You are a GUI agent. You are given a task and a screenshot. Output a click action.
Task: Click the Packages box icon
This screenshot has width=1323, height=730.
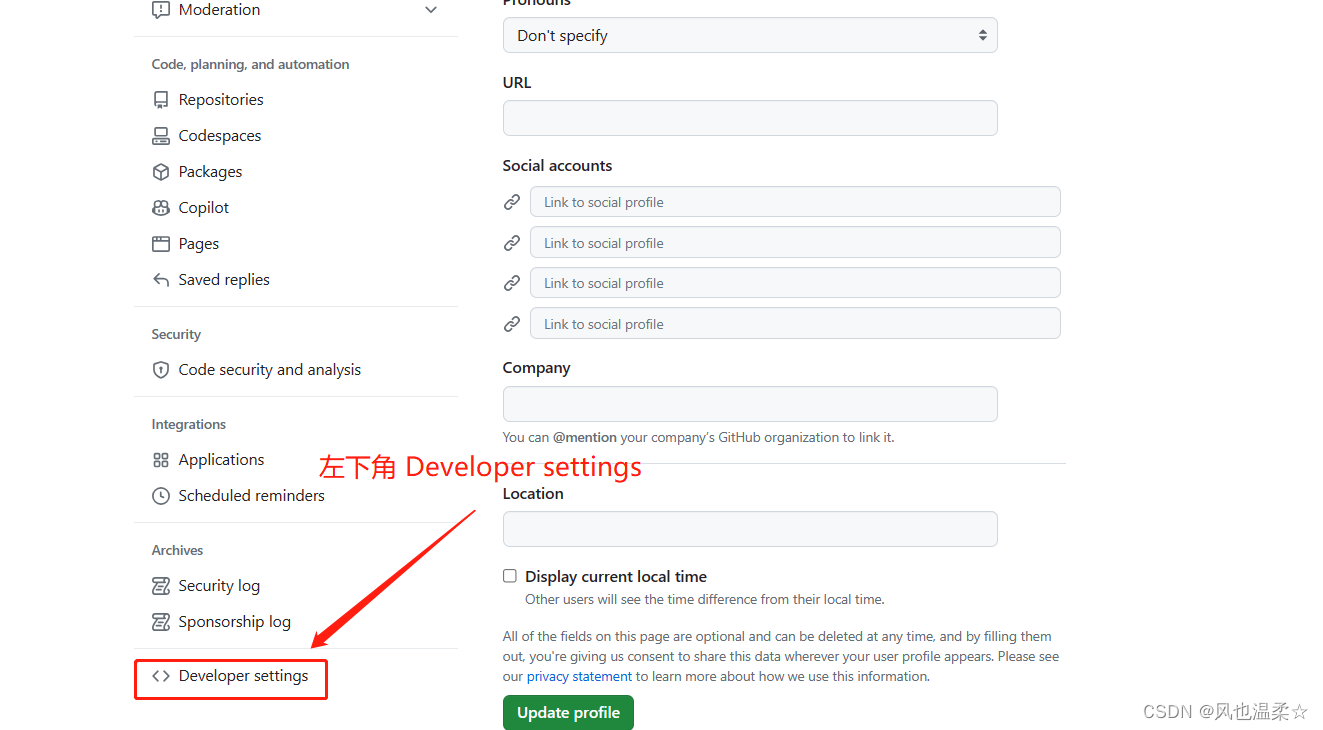tap(161, 172)
